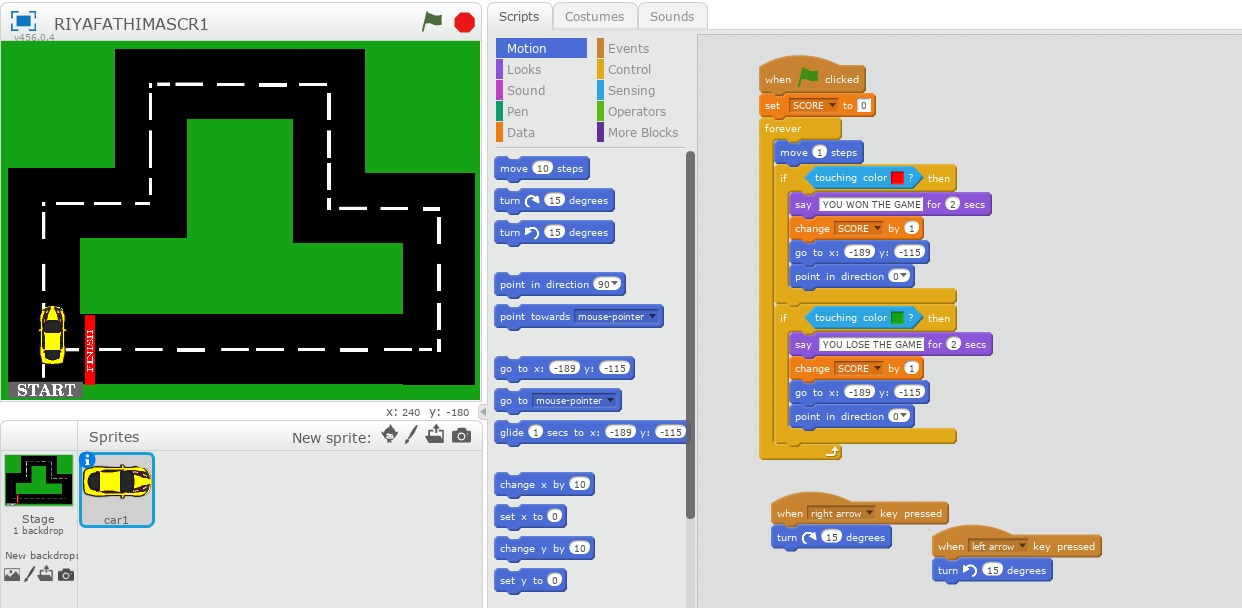Image resolution: width=1242 pixels, height=608 pixels.
Task: Select the Stage backdrop thumbnail
Action: click(x=38, y=480)
